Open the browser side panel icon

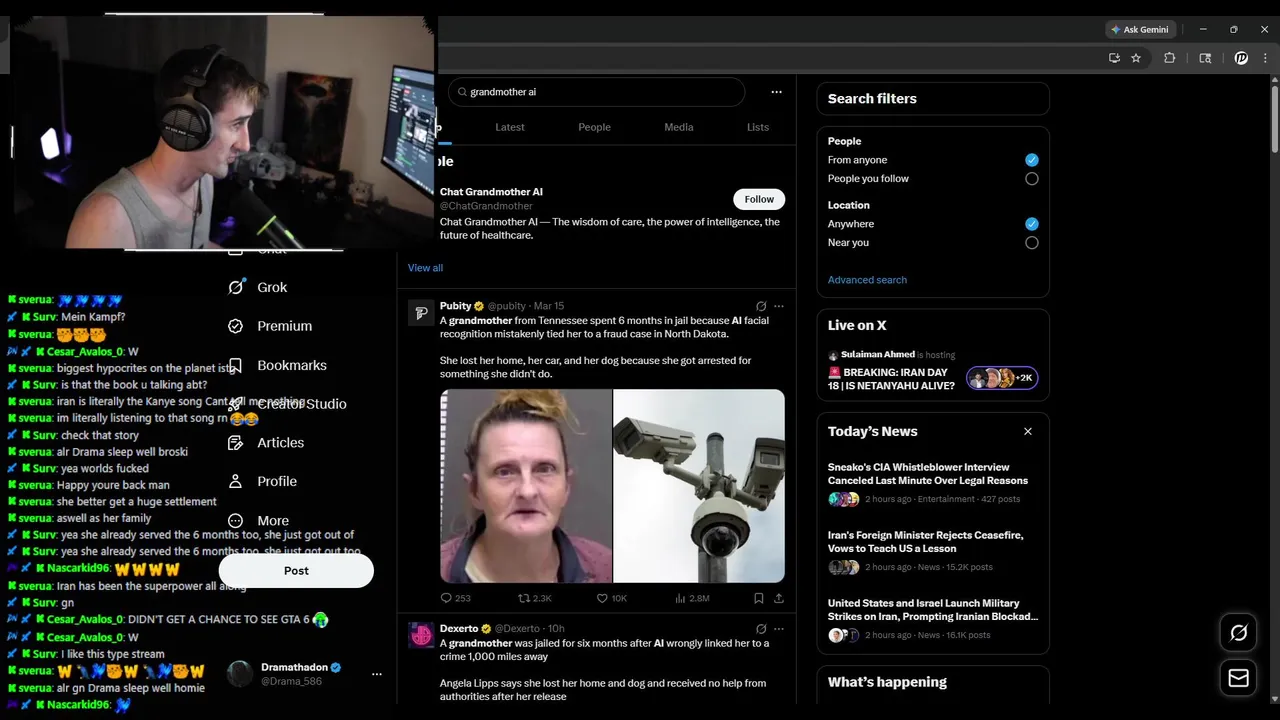point(1205,58)
